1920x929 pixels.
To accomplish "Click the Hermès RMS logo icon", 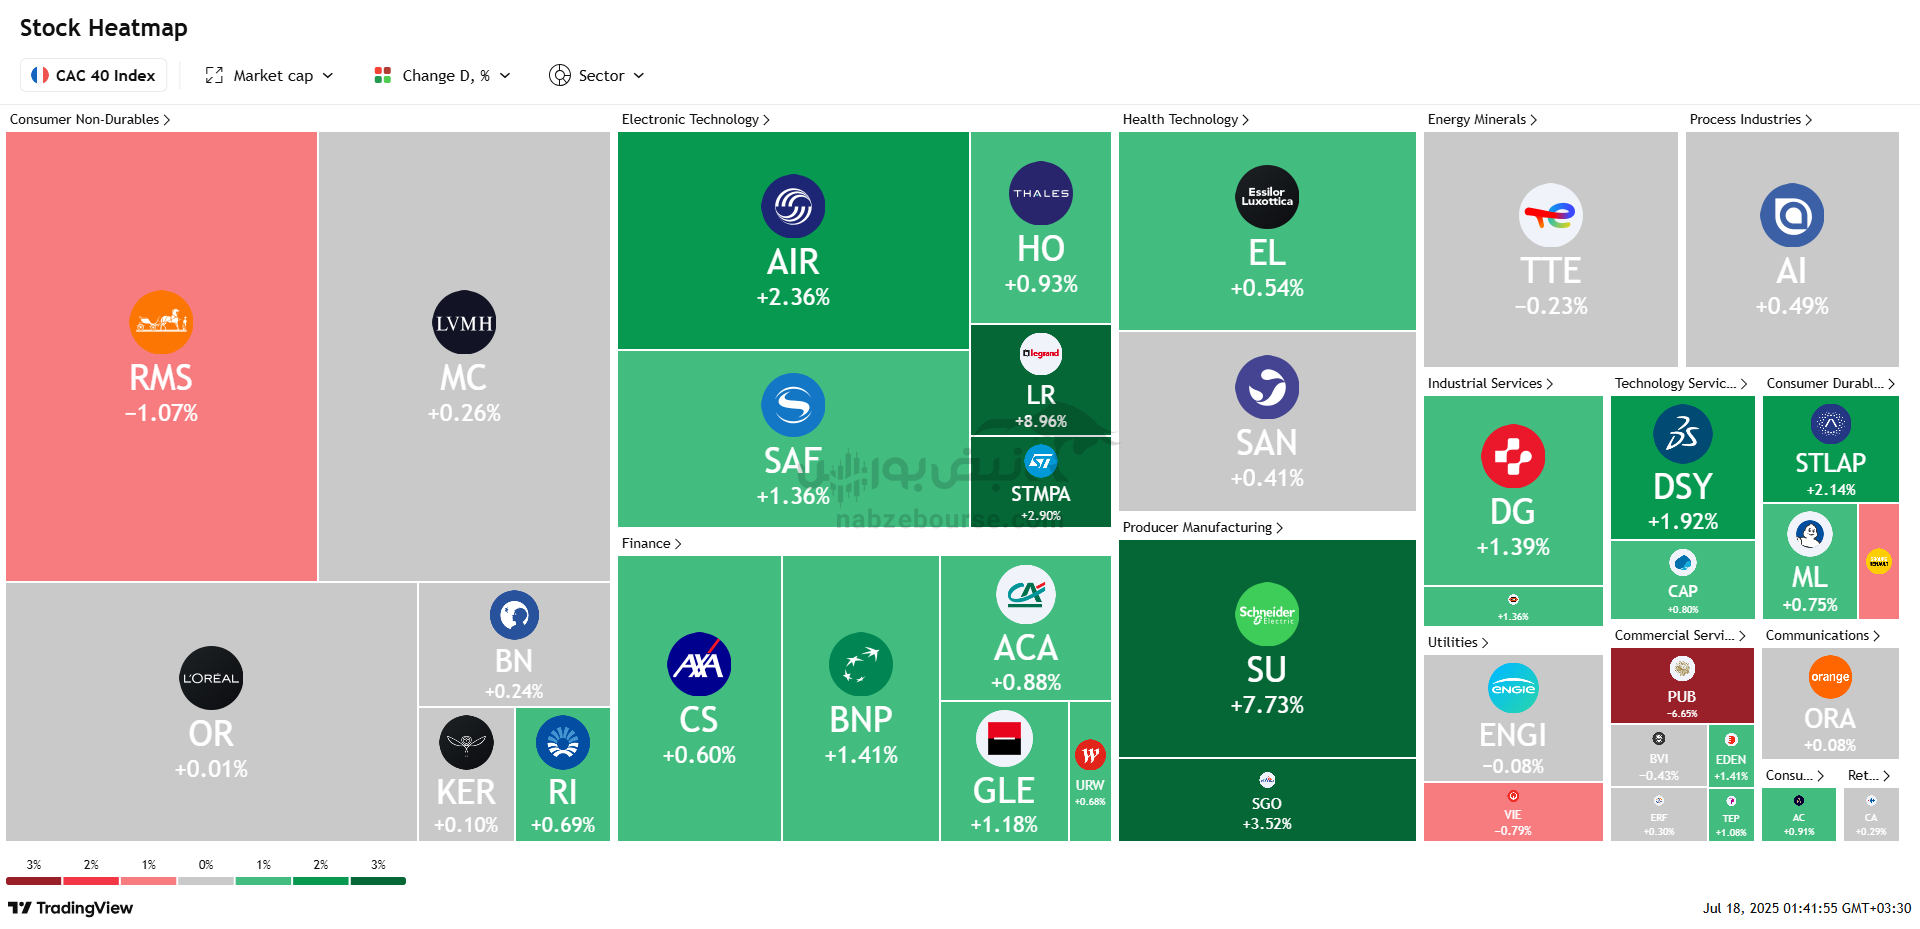I will tap(161, 322).
